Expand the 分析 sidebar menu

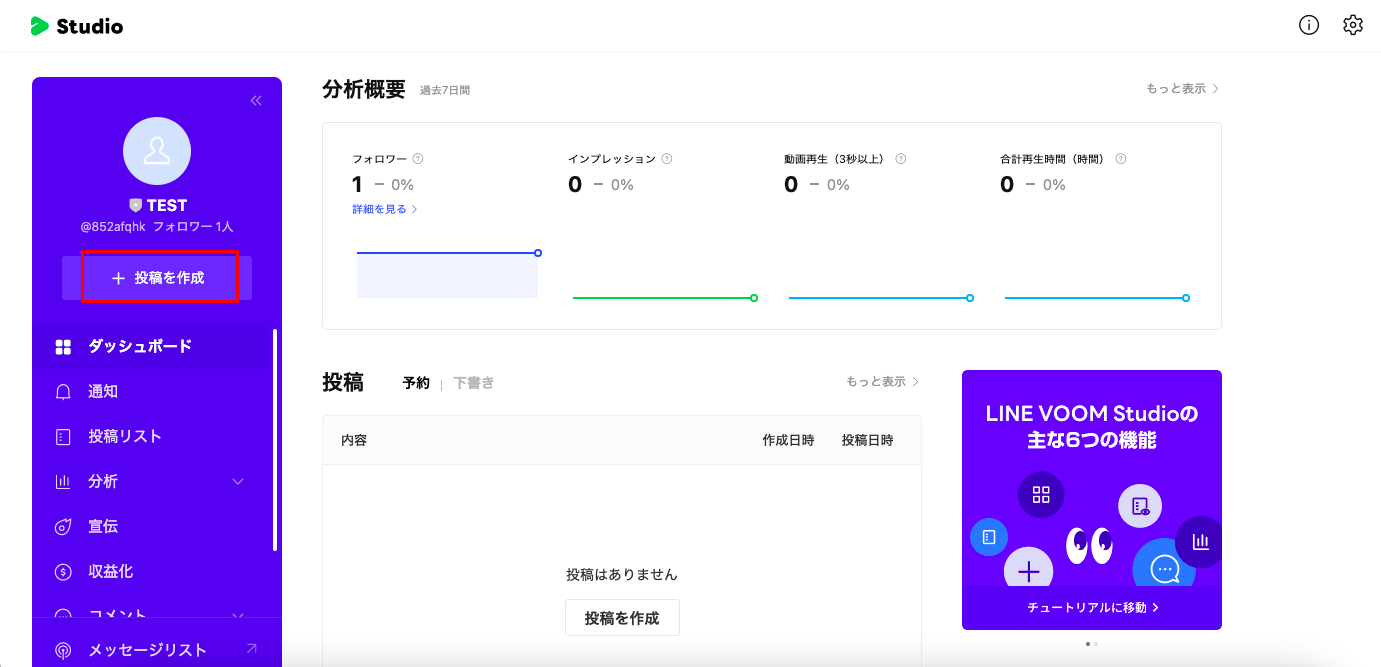[x=238, y=482]
